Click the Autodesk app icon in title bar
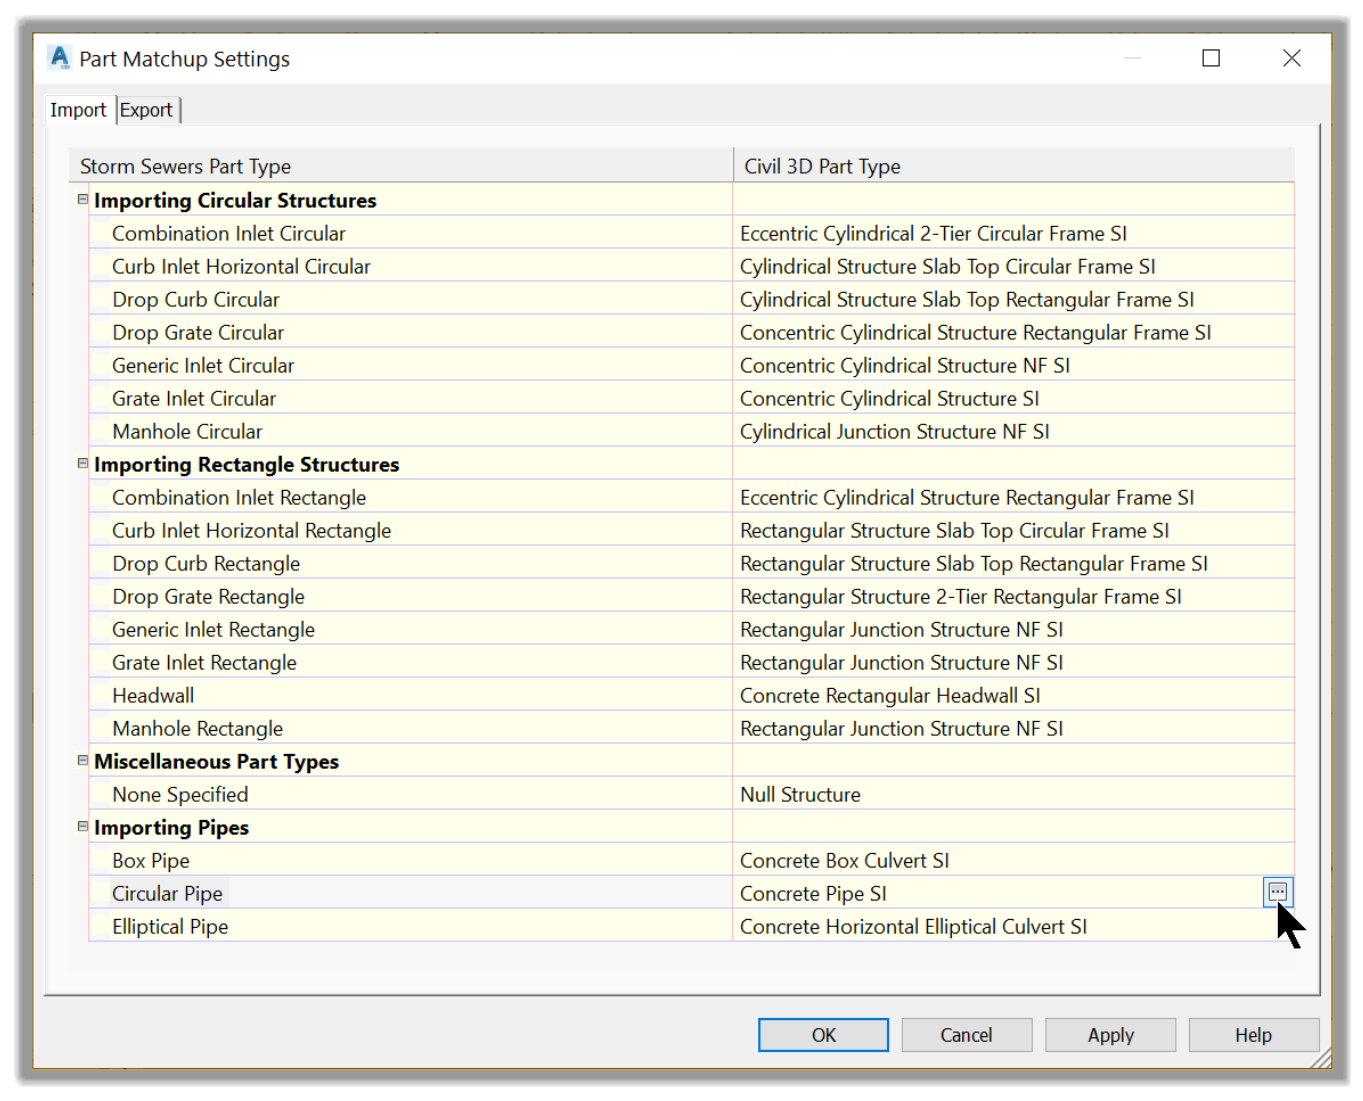The width and height of the screenshot is (1363, 1101). coord(60,58)
